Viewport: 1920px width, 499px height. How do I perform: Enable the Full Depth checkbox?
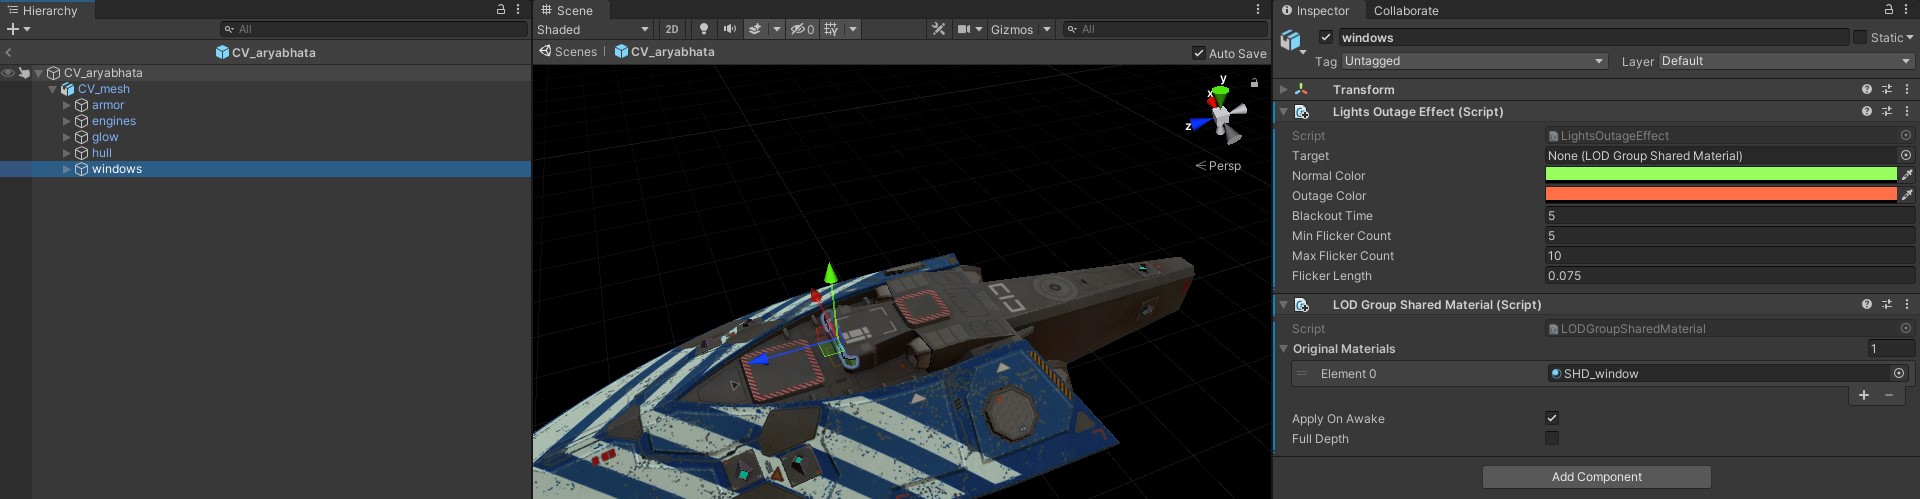click(x=1552, y=438)
